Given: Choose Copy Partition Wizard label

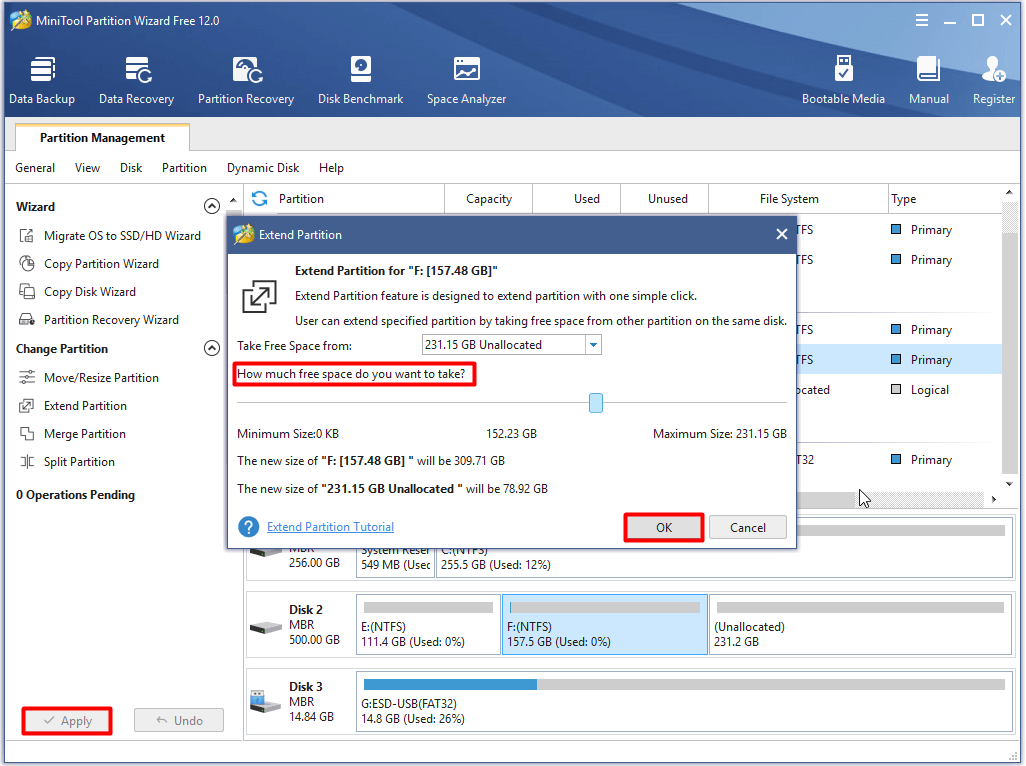Looking at the screenshot, I should point(101,264).
